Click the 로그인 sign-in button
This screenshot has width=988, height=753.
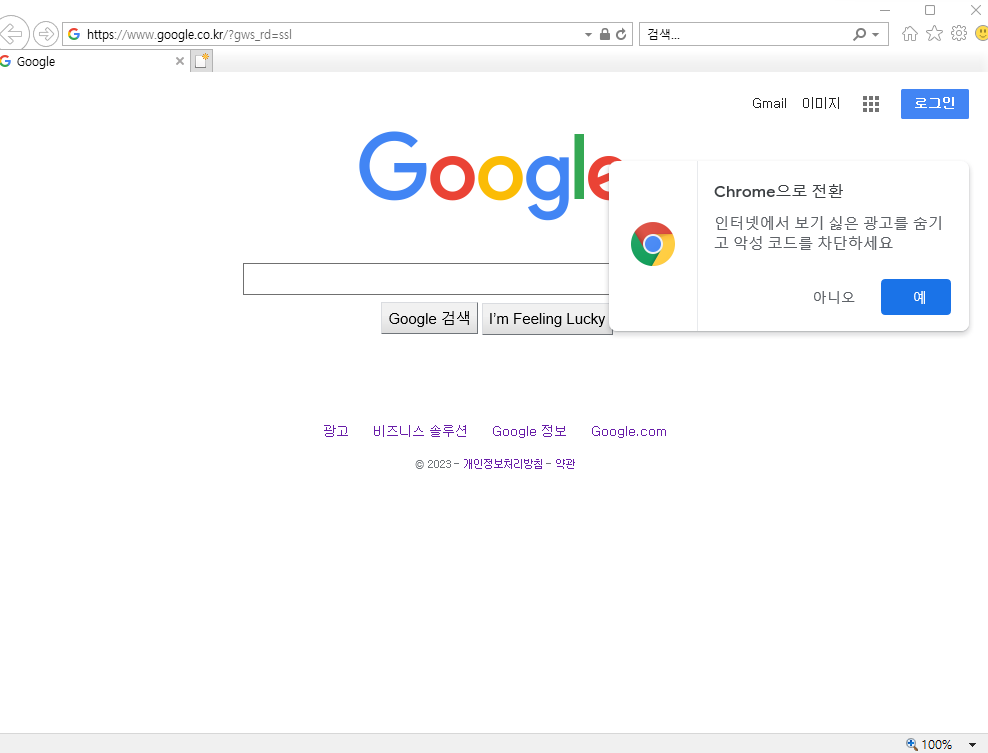[x=934, y=104]
